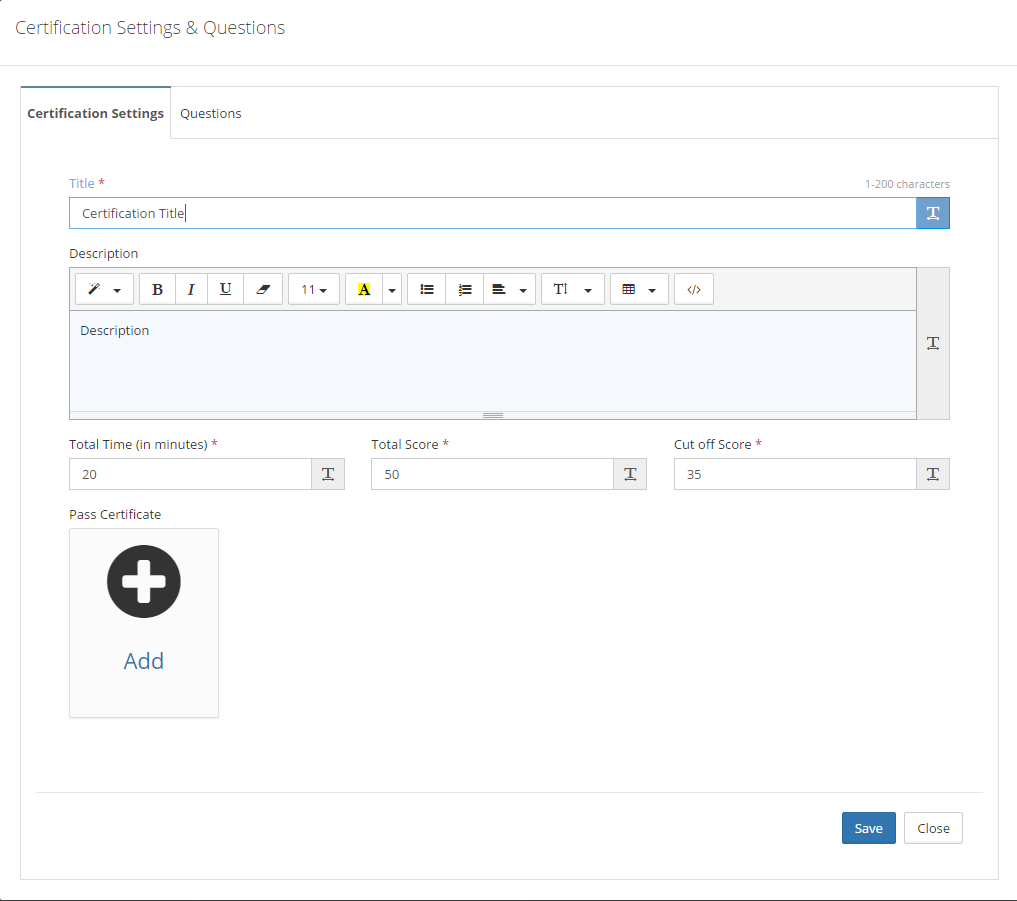Click the text icon beside Total Score

pos(630,474)
